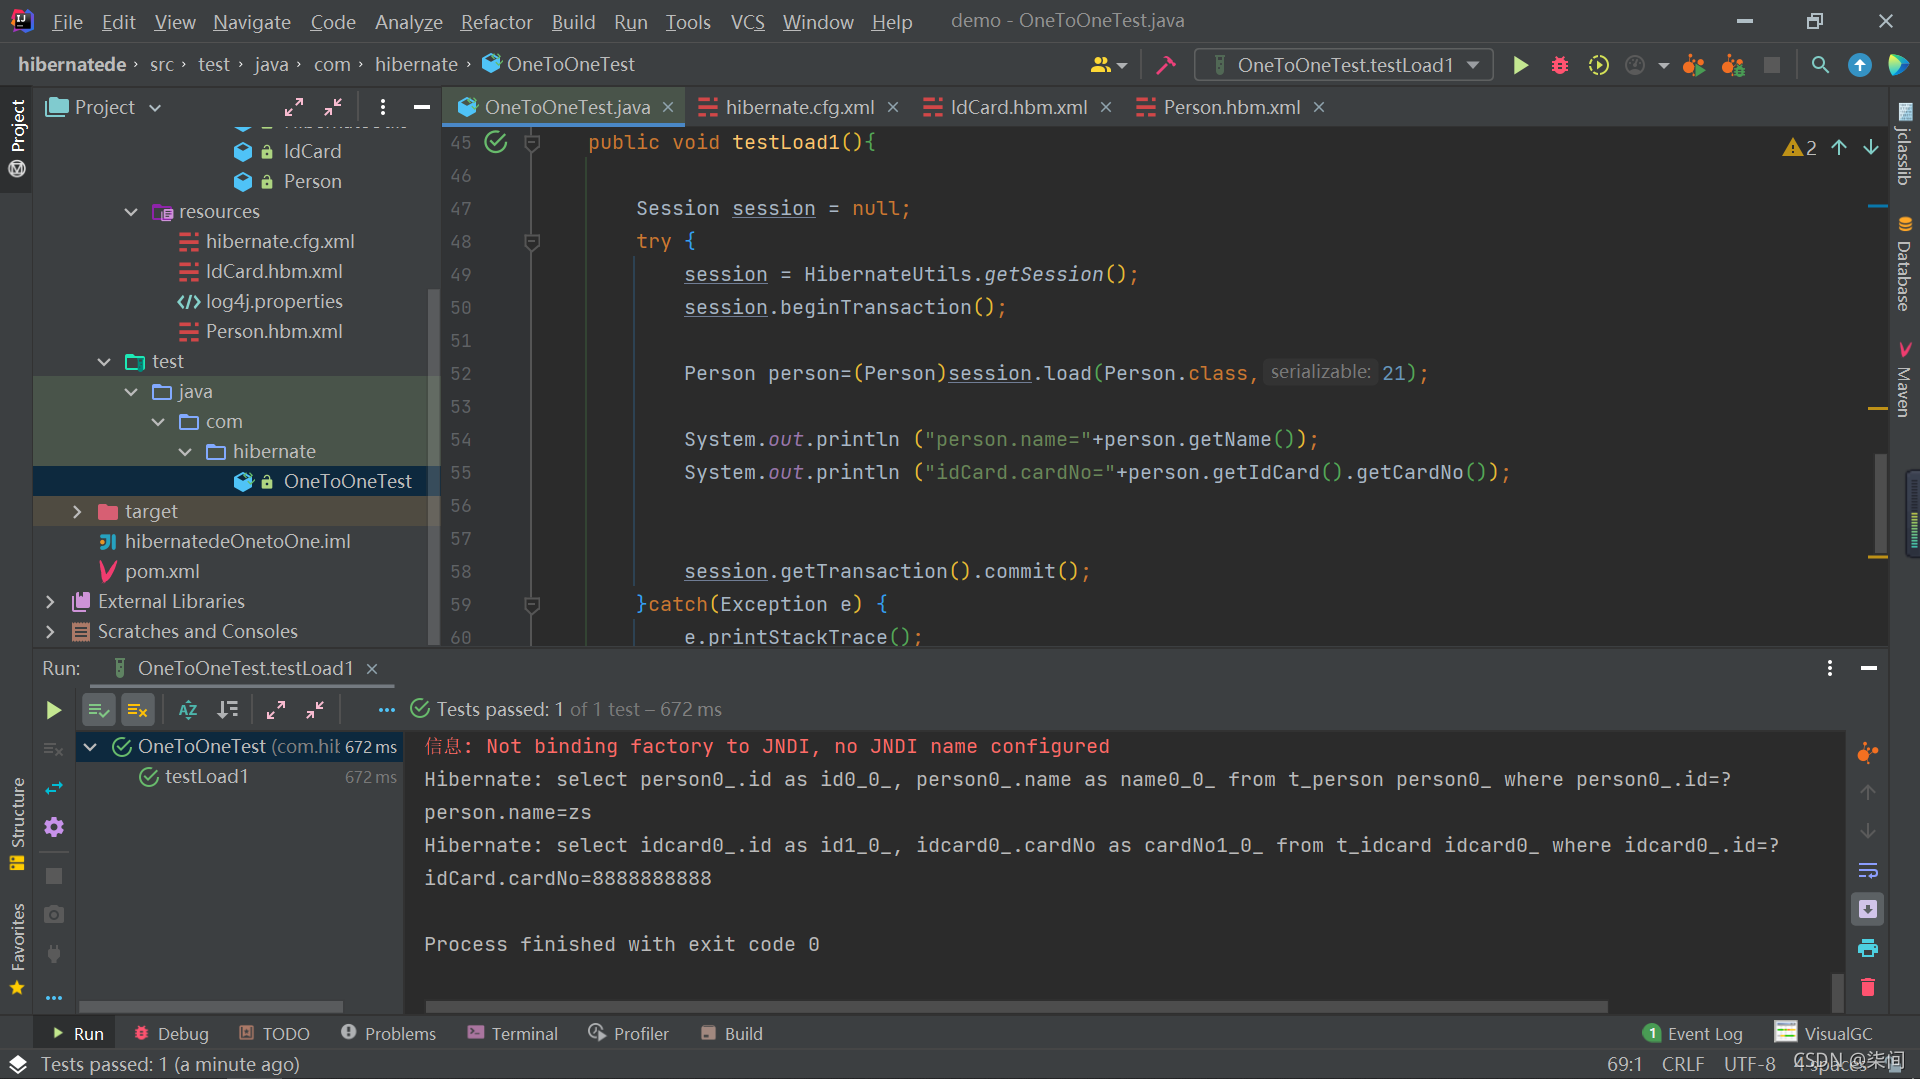
Task: Toggle show passed tests filter
Action: point(98,710)
